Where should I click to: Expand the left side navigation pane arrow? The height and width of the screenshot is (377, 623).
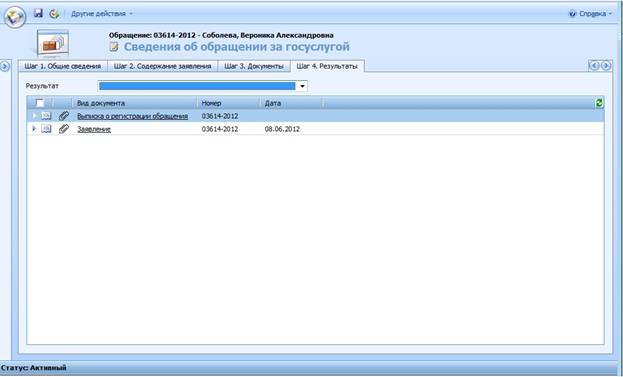pyautogui.click(x=5, y=66)
